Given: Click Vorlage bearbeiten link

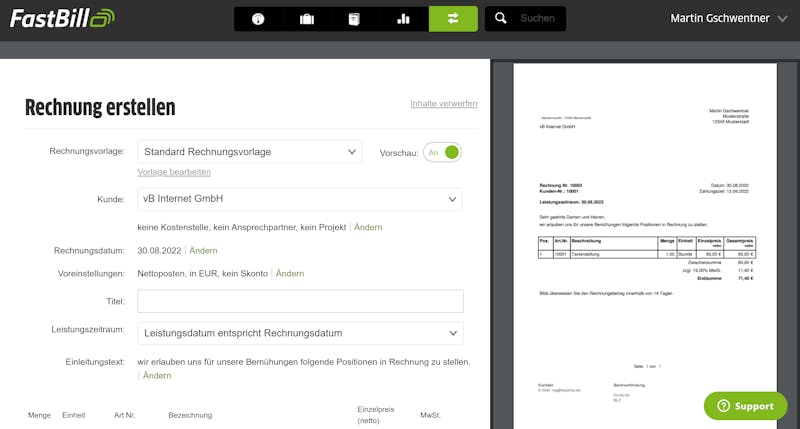Looking at the screenshot, I should point(174,172).
